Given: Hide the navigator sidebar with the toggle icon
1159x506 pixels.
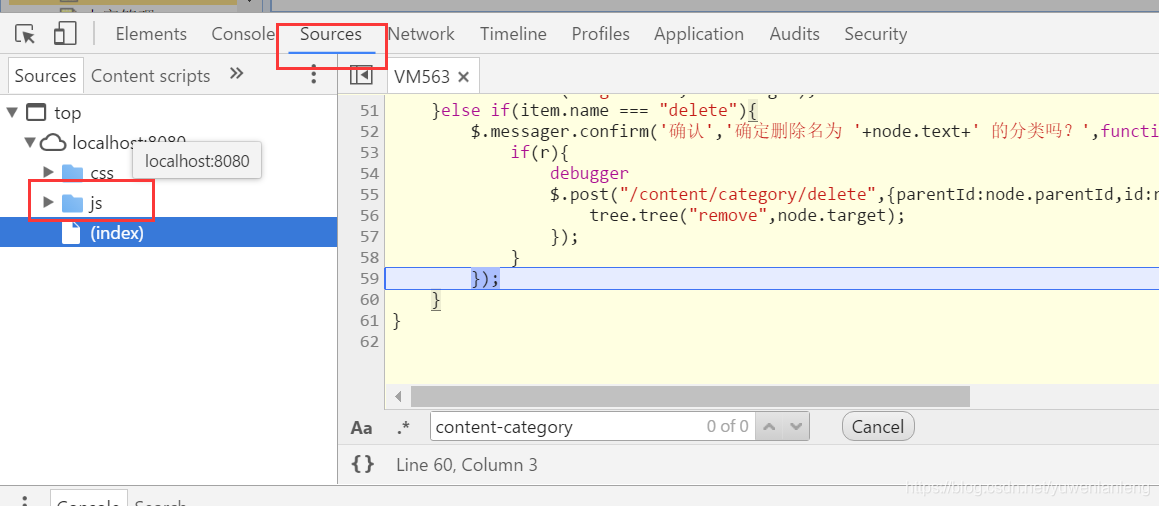Looking at the screenshot, I should point(361,75).
